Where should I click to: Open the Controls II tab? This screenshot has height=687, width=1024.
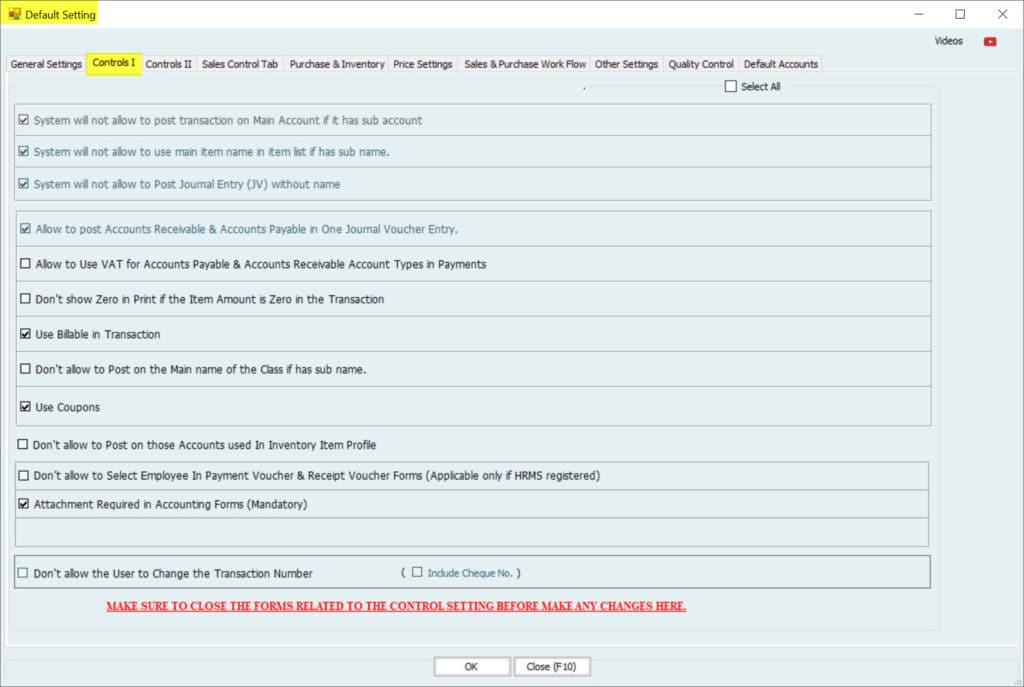click(x=168, y=64)
